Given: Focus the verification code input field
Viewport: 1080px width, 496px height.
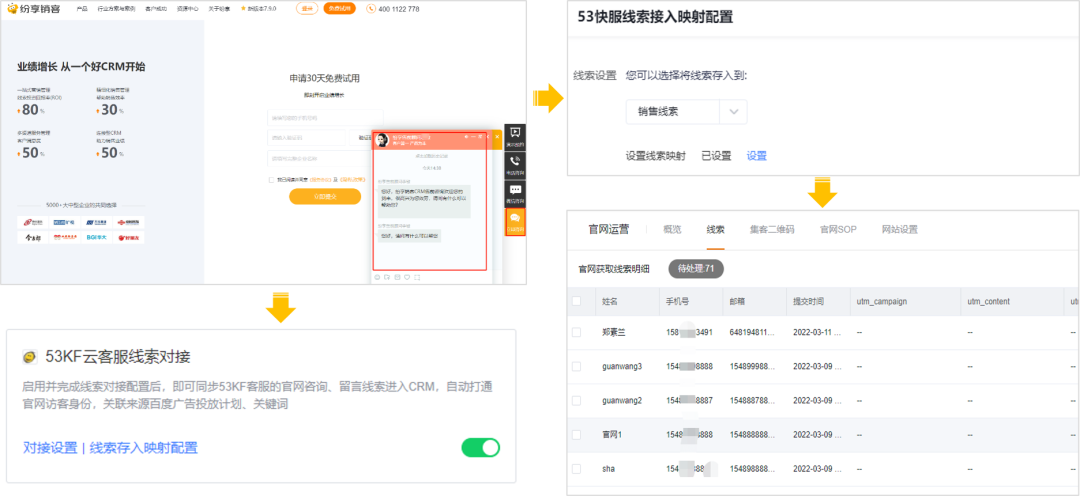Looking at the screenshot, I should pos(307,138).
